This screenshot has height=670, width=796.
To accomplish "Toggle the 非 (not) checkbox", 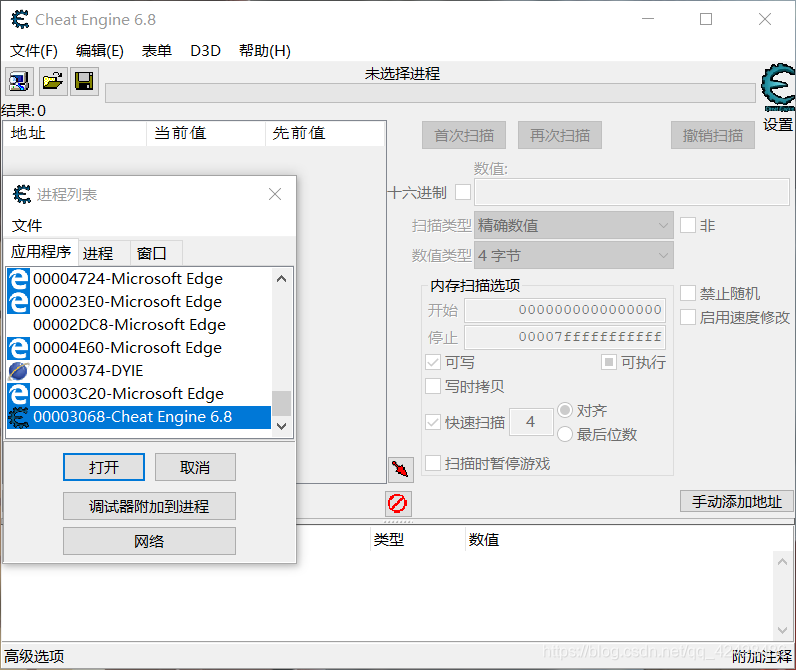I will click(x=688, y=225).
